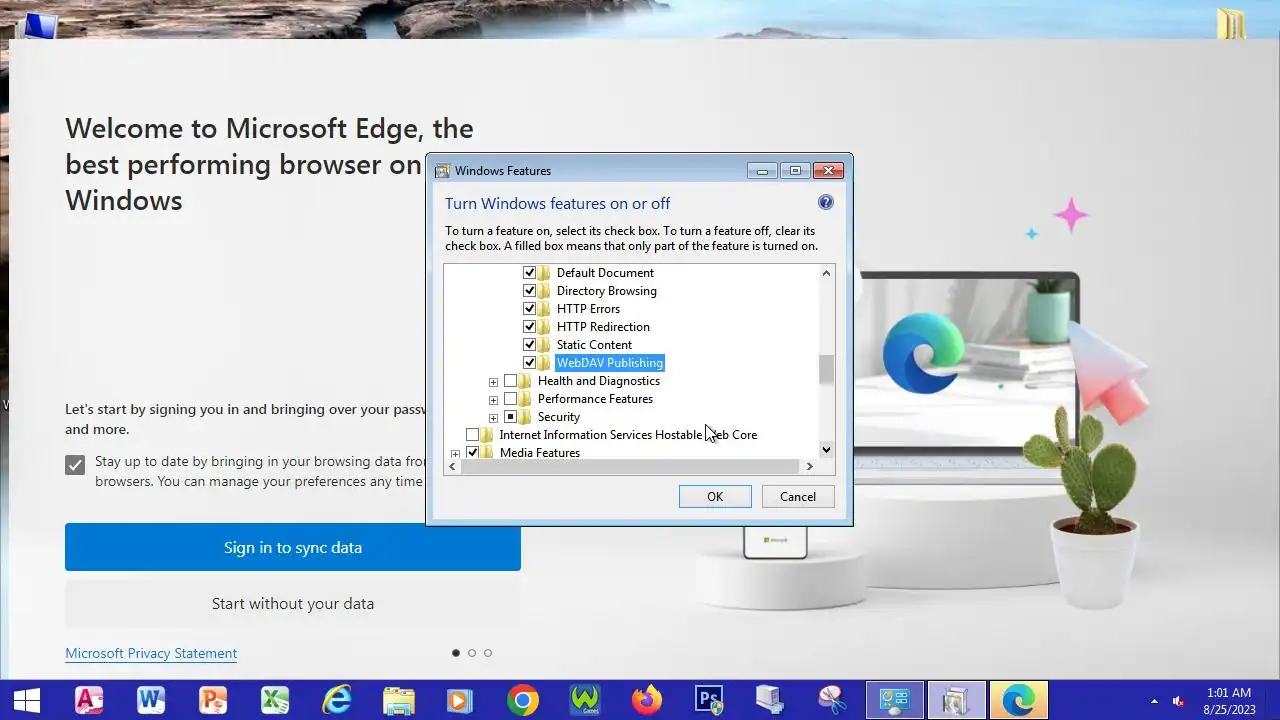Launch Microsoft Word from the taskbar

[x=151, y=699]
